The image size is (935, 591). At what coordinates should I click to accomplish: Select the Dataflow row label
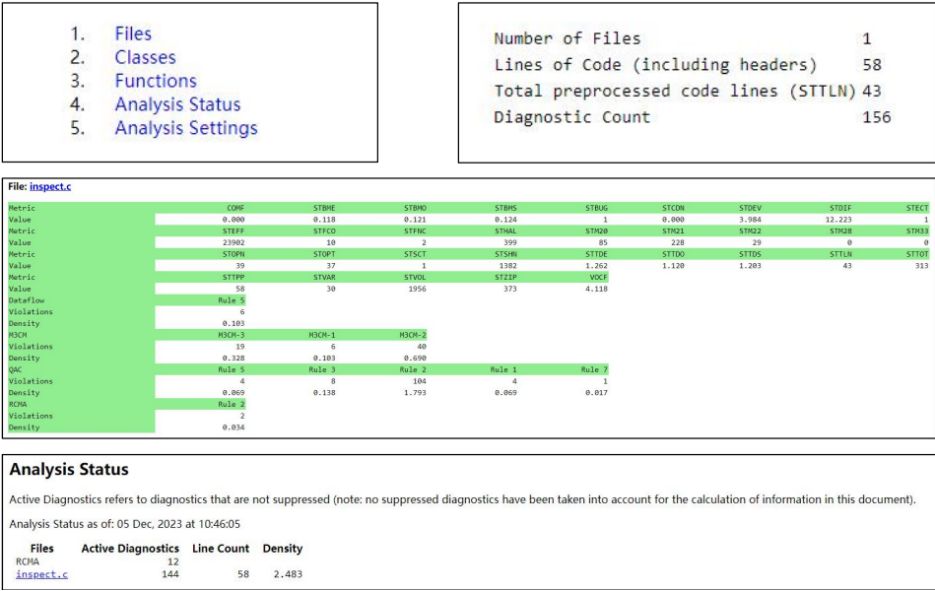pos(27,300)
